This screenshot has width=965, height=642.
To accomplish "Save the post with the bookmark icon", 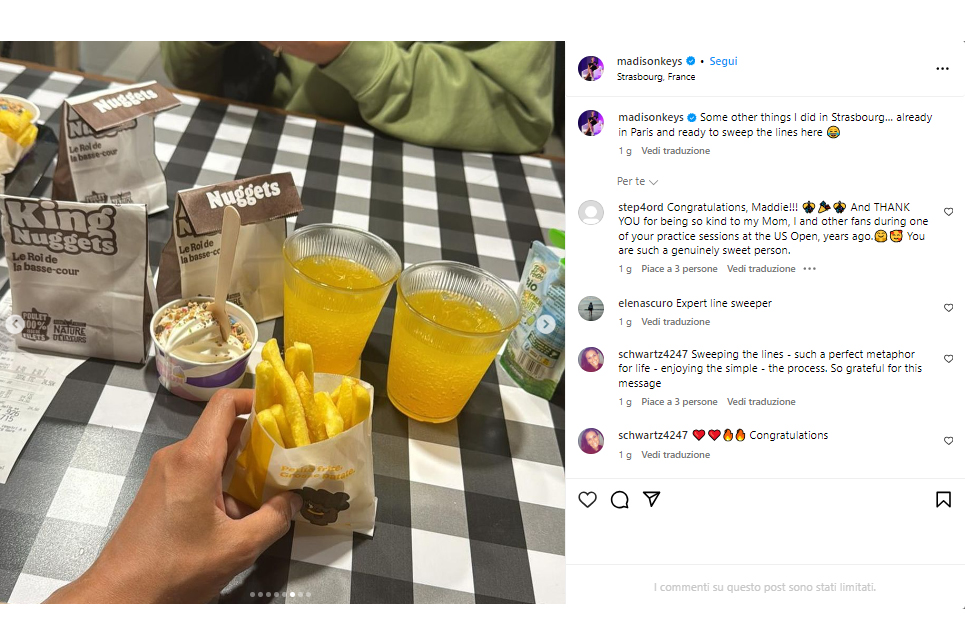I will tap(943, 499).
